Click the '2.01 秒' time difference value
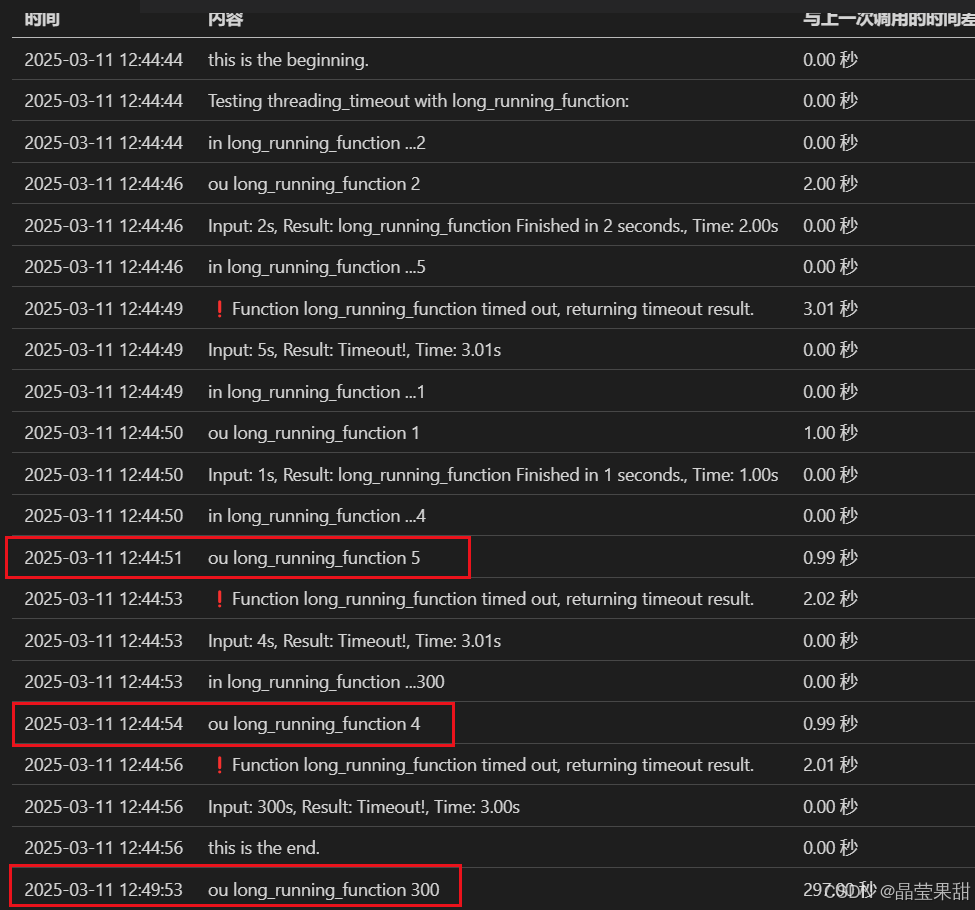Image resolution: width=975 pixels, height=910 pixels. point(830,765)
